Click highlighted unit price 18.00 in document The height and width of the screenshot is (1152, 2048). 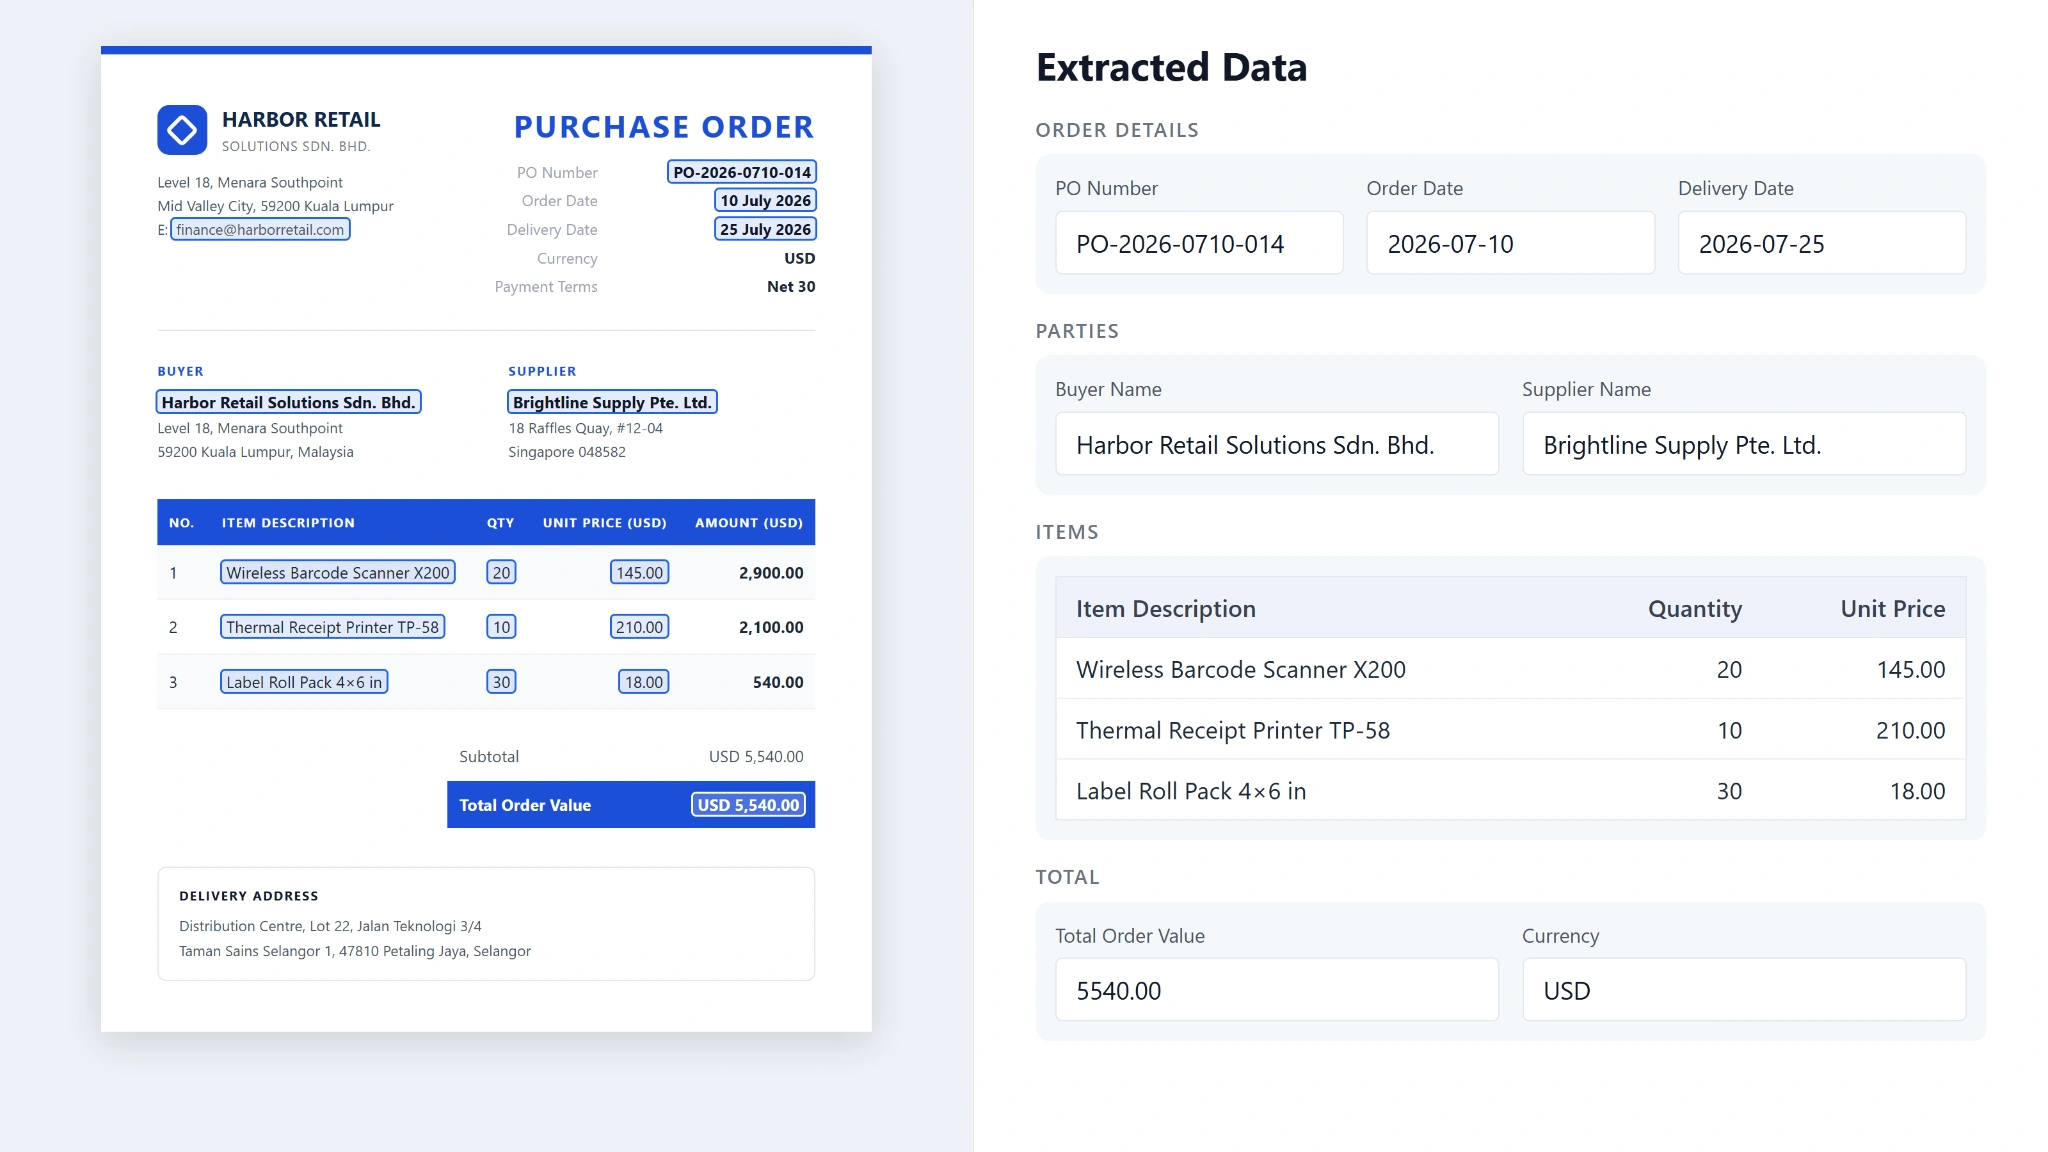[643, 682]
